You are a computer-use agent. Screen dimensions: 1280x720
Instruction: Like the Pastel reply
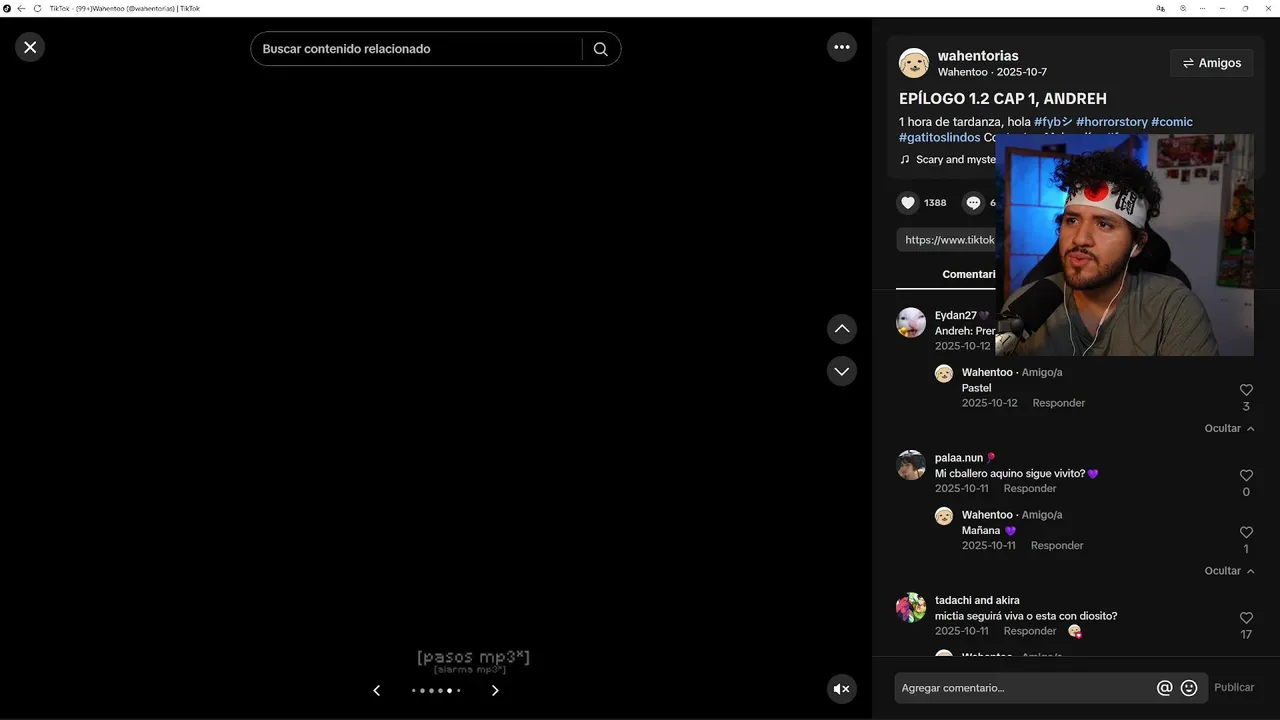tap(1246, 390)
